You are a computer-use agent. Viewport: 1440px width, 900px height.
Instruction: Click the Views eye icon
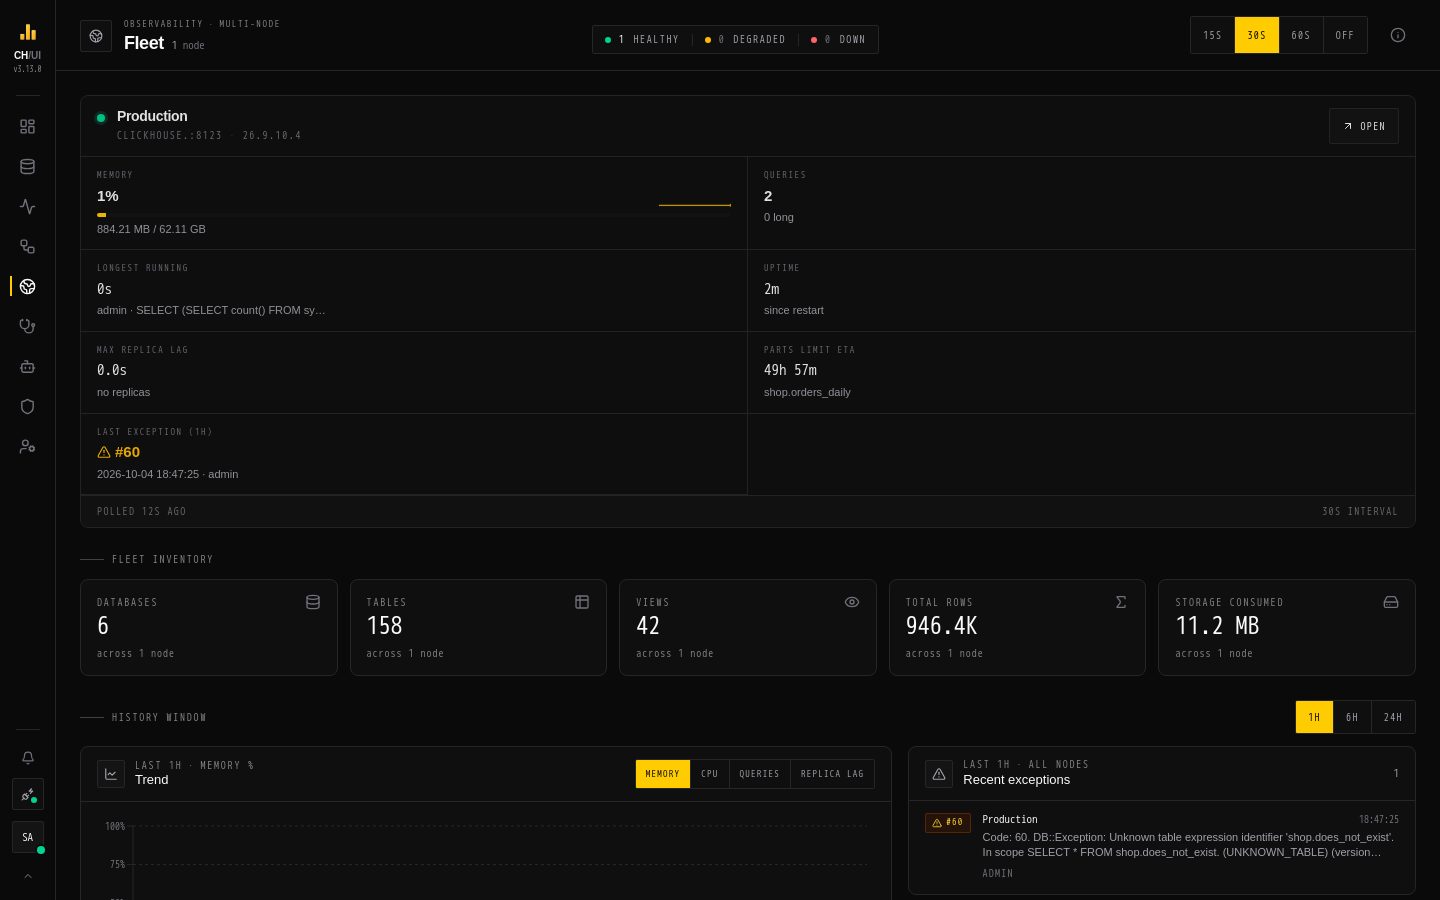[852, 602]
